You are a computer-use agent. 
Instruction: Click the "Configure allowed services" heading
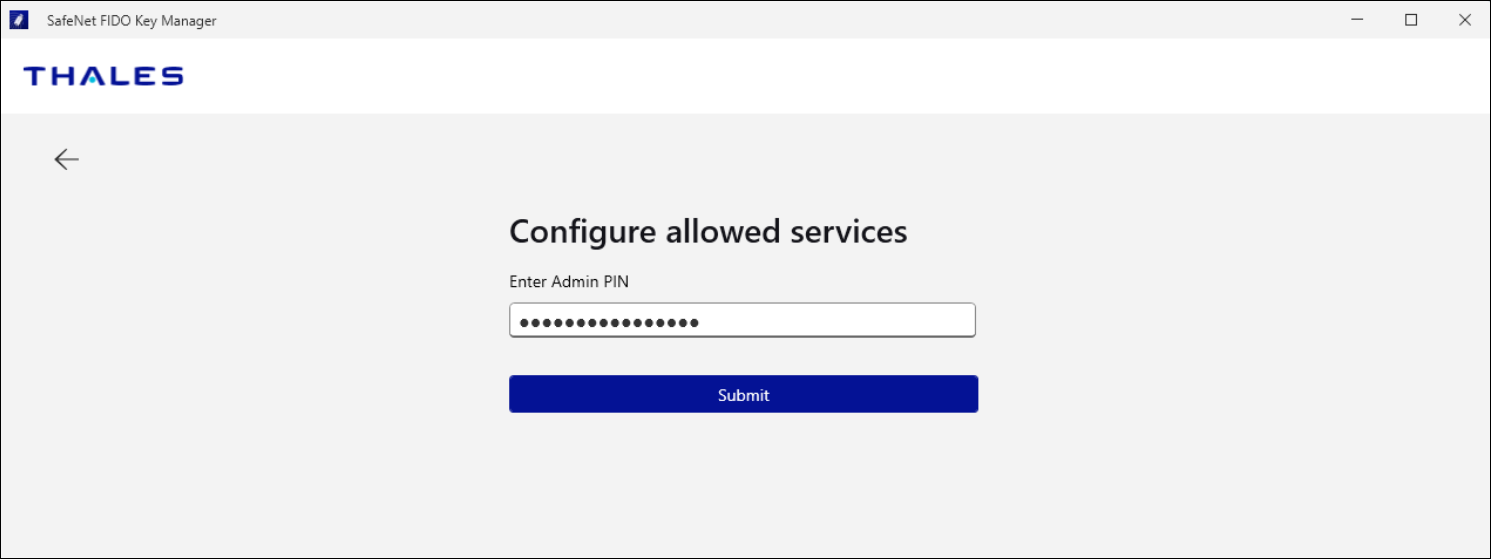(x=708, y=232)
